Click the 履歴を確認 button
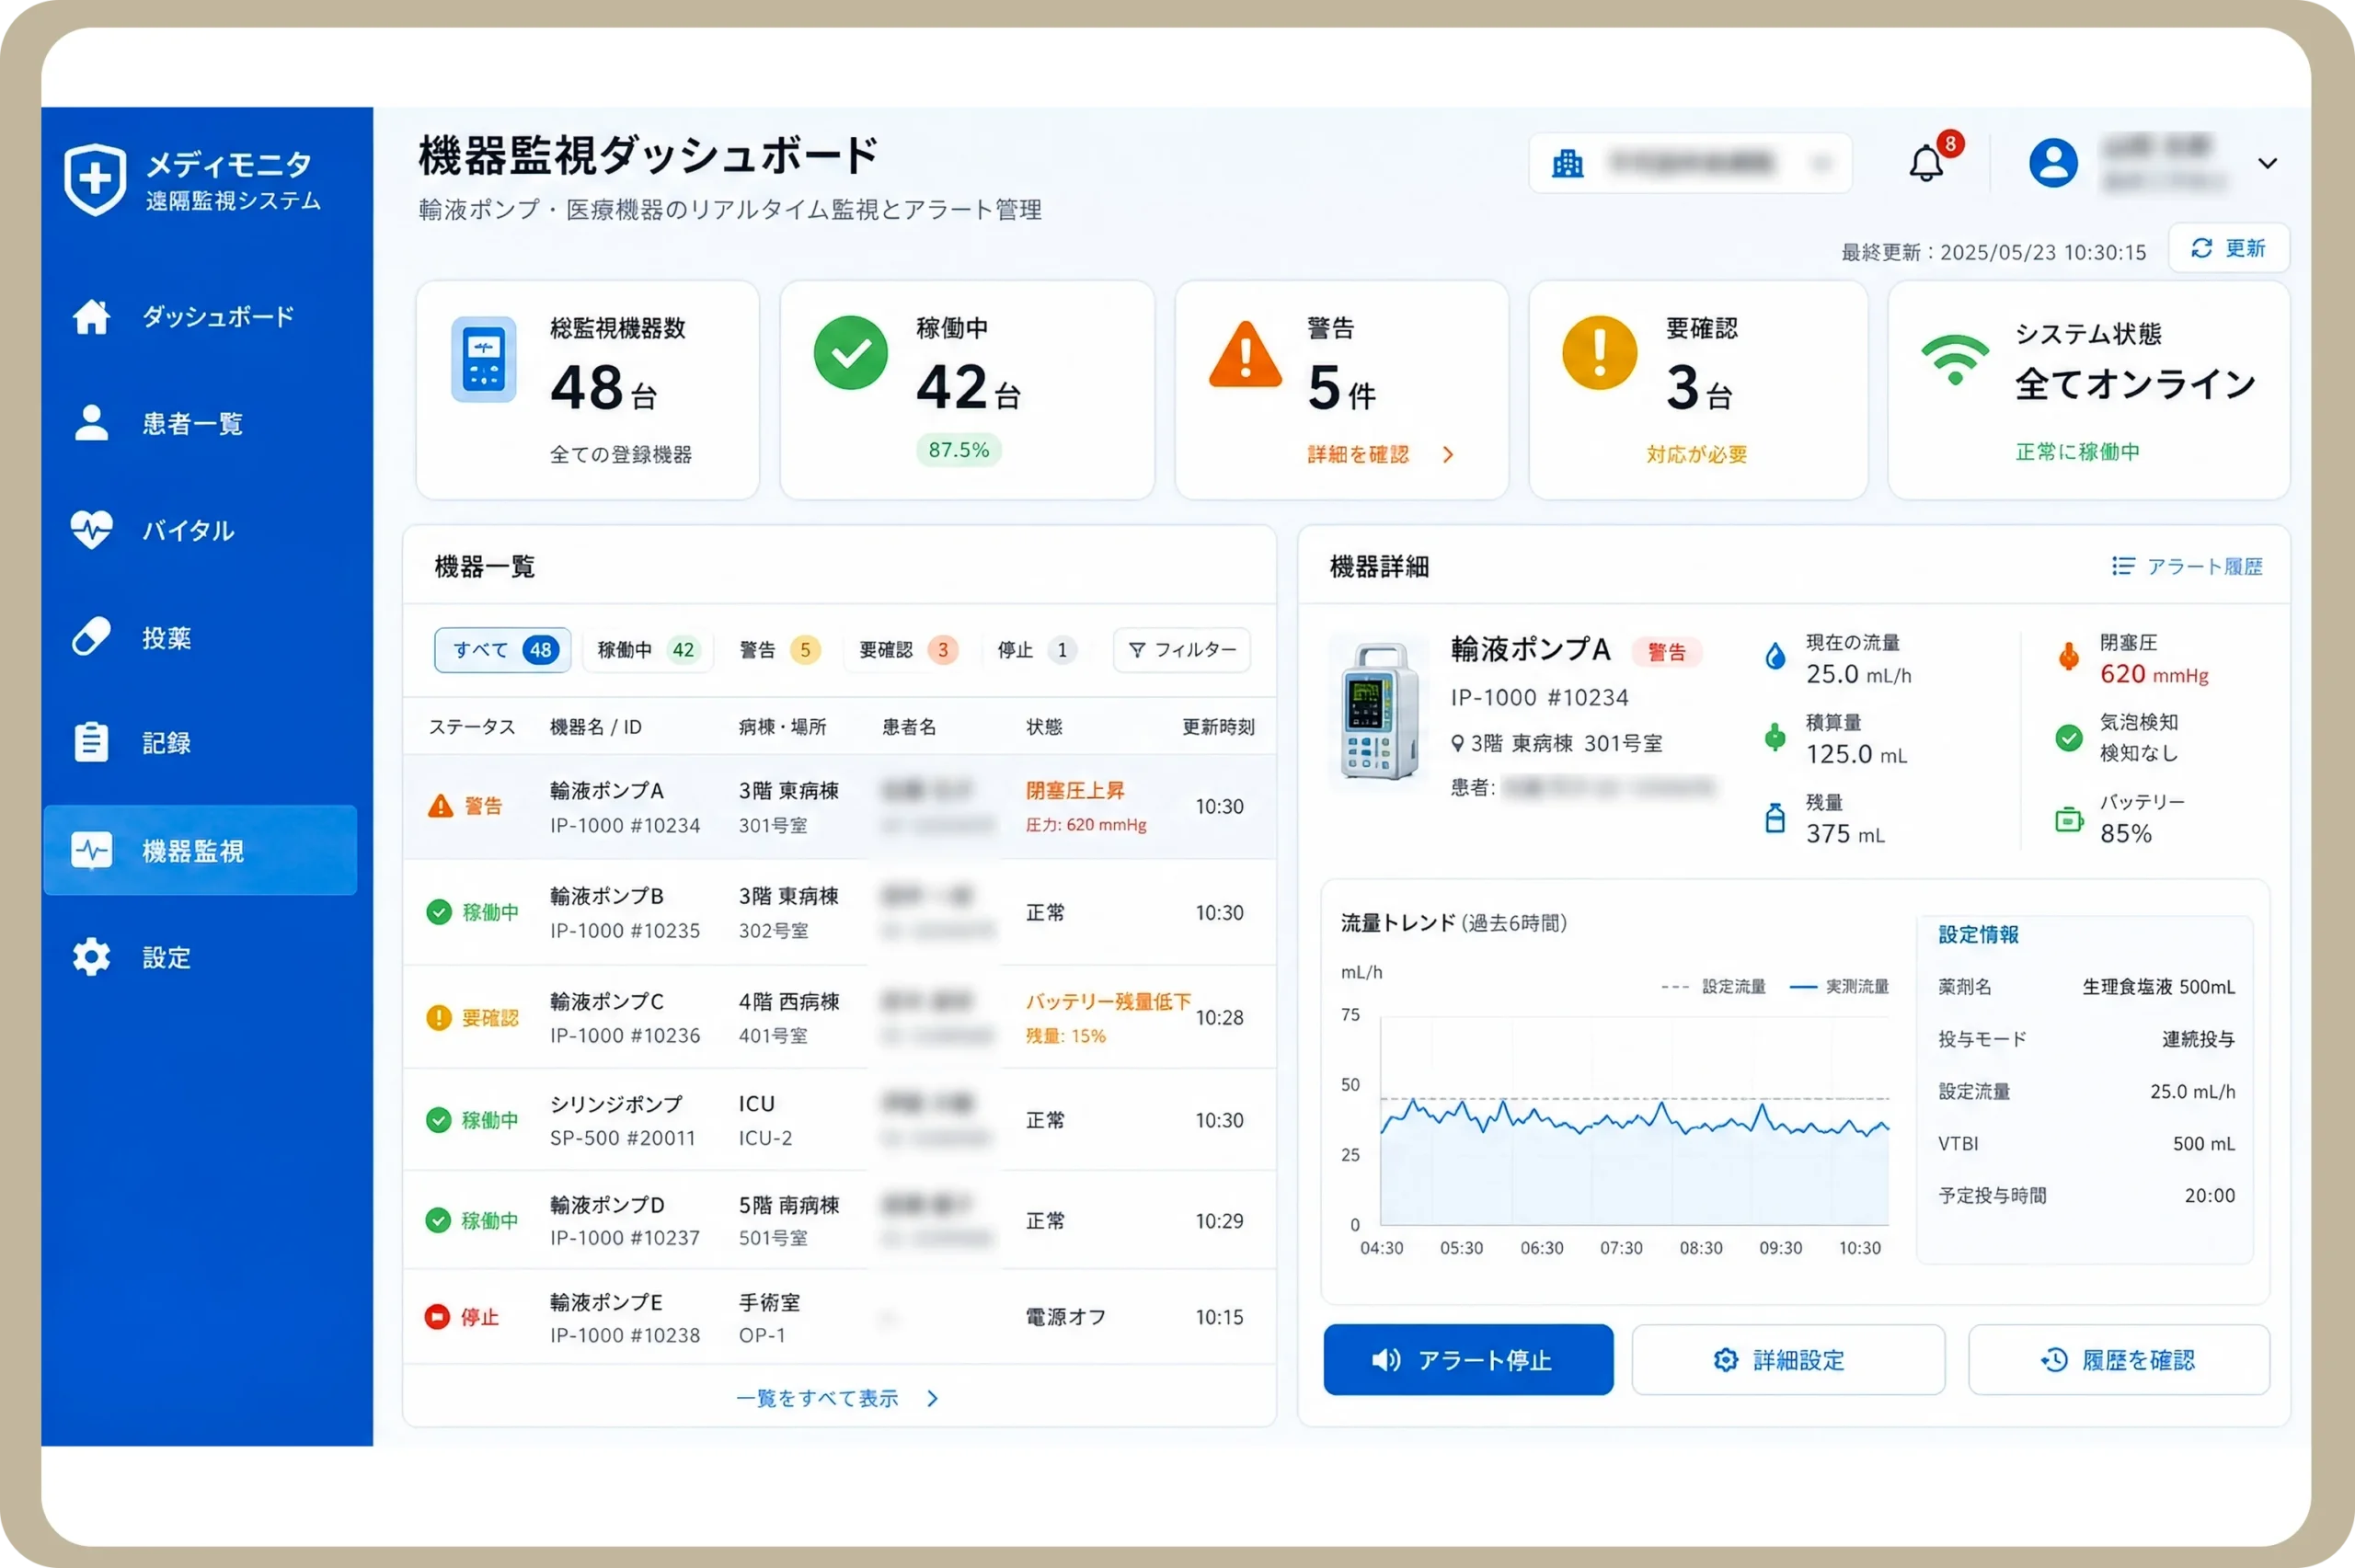2355x1568 pixels. (x=2119, y=1360)
